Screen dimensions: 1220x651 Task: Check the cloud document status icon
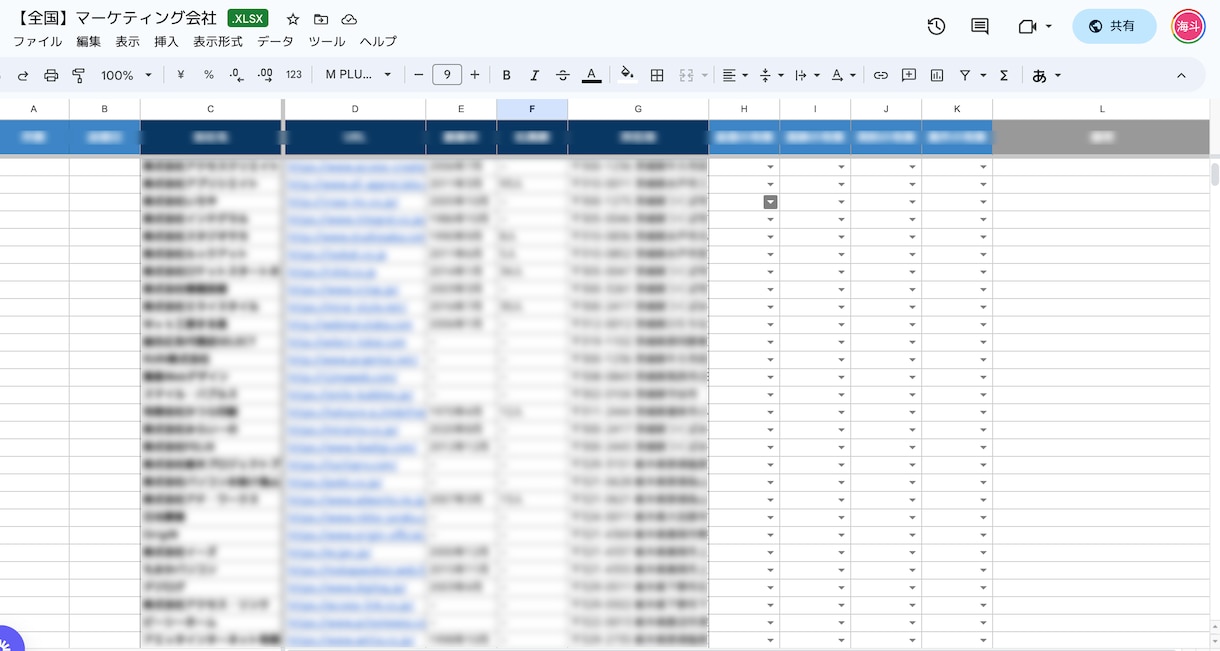point(349,20)
